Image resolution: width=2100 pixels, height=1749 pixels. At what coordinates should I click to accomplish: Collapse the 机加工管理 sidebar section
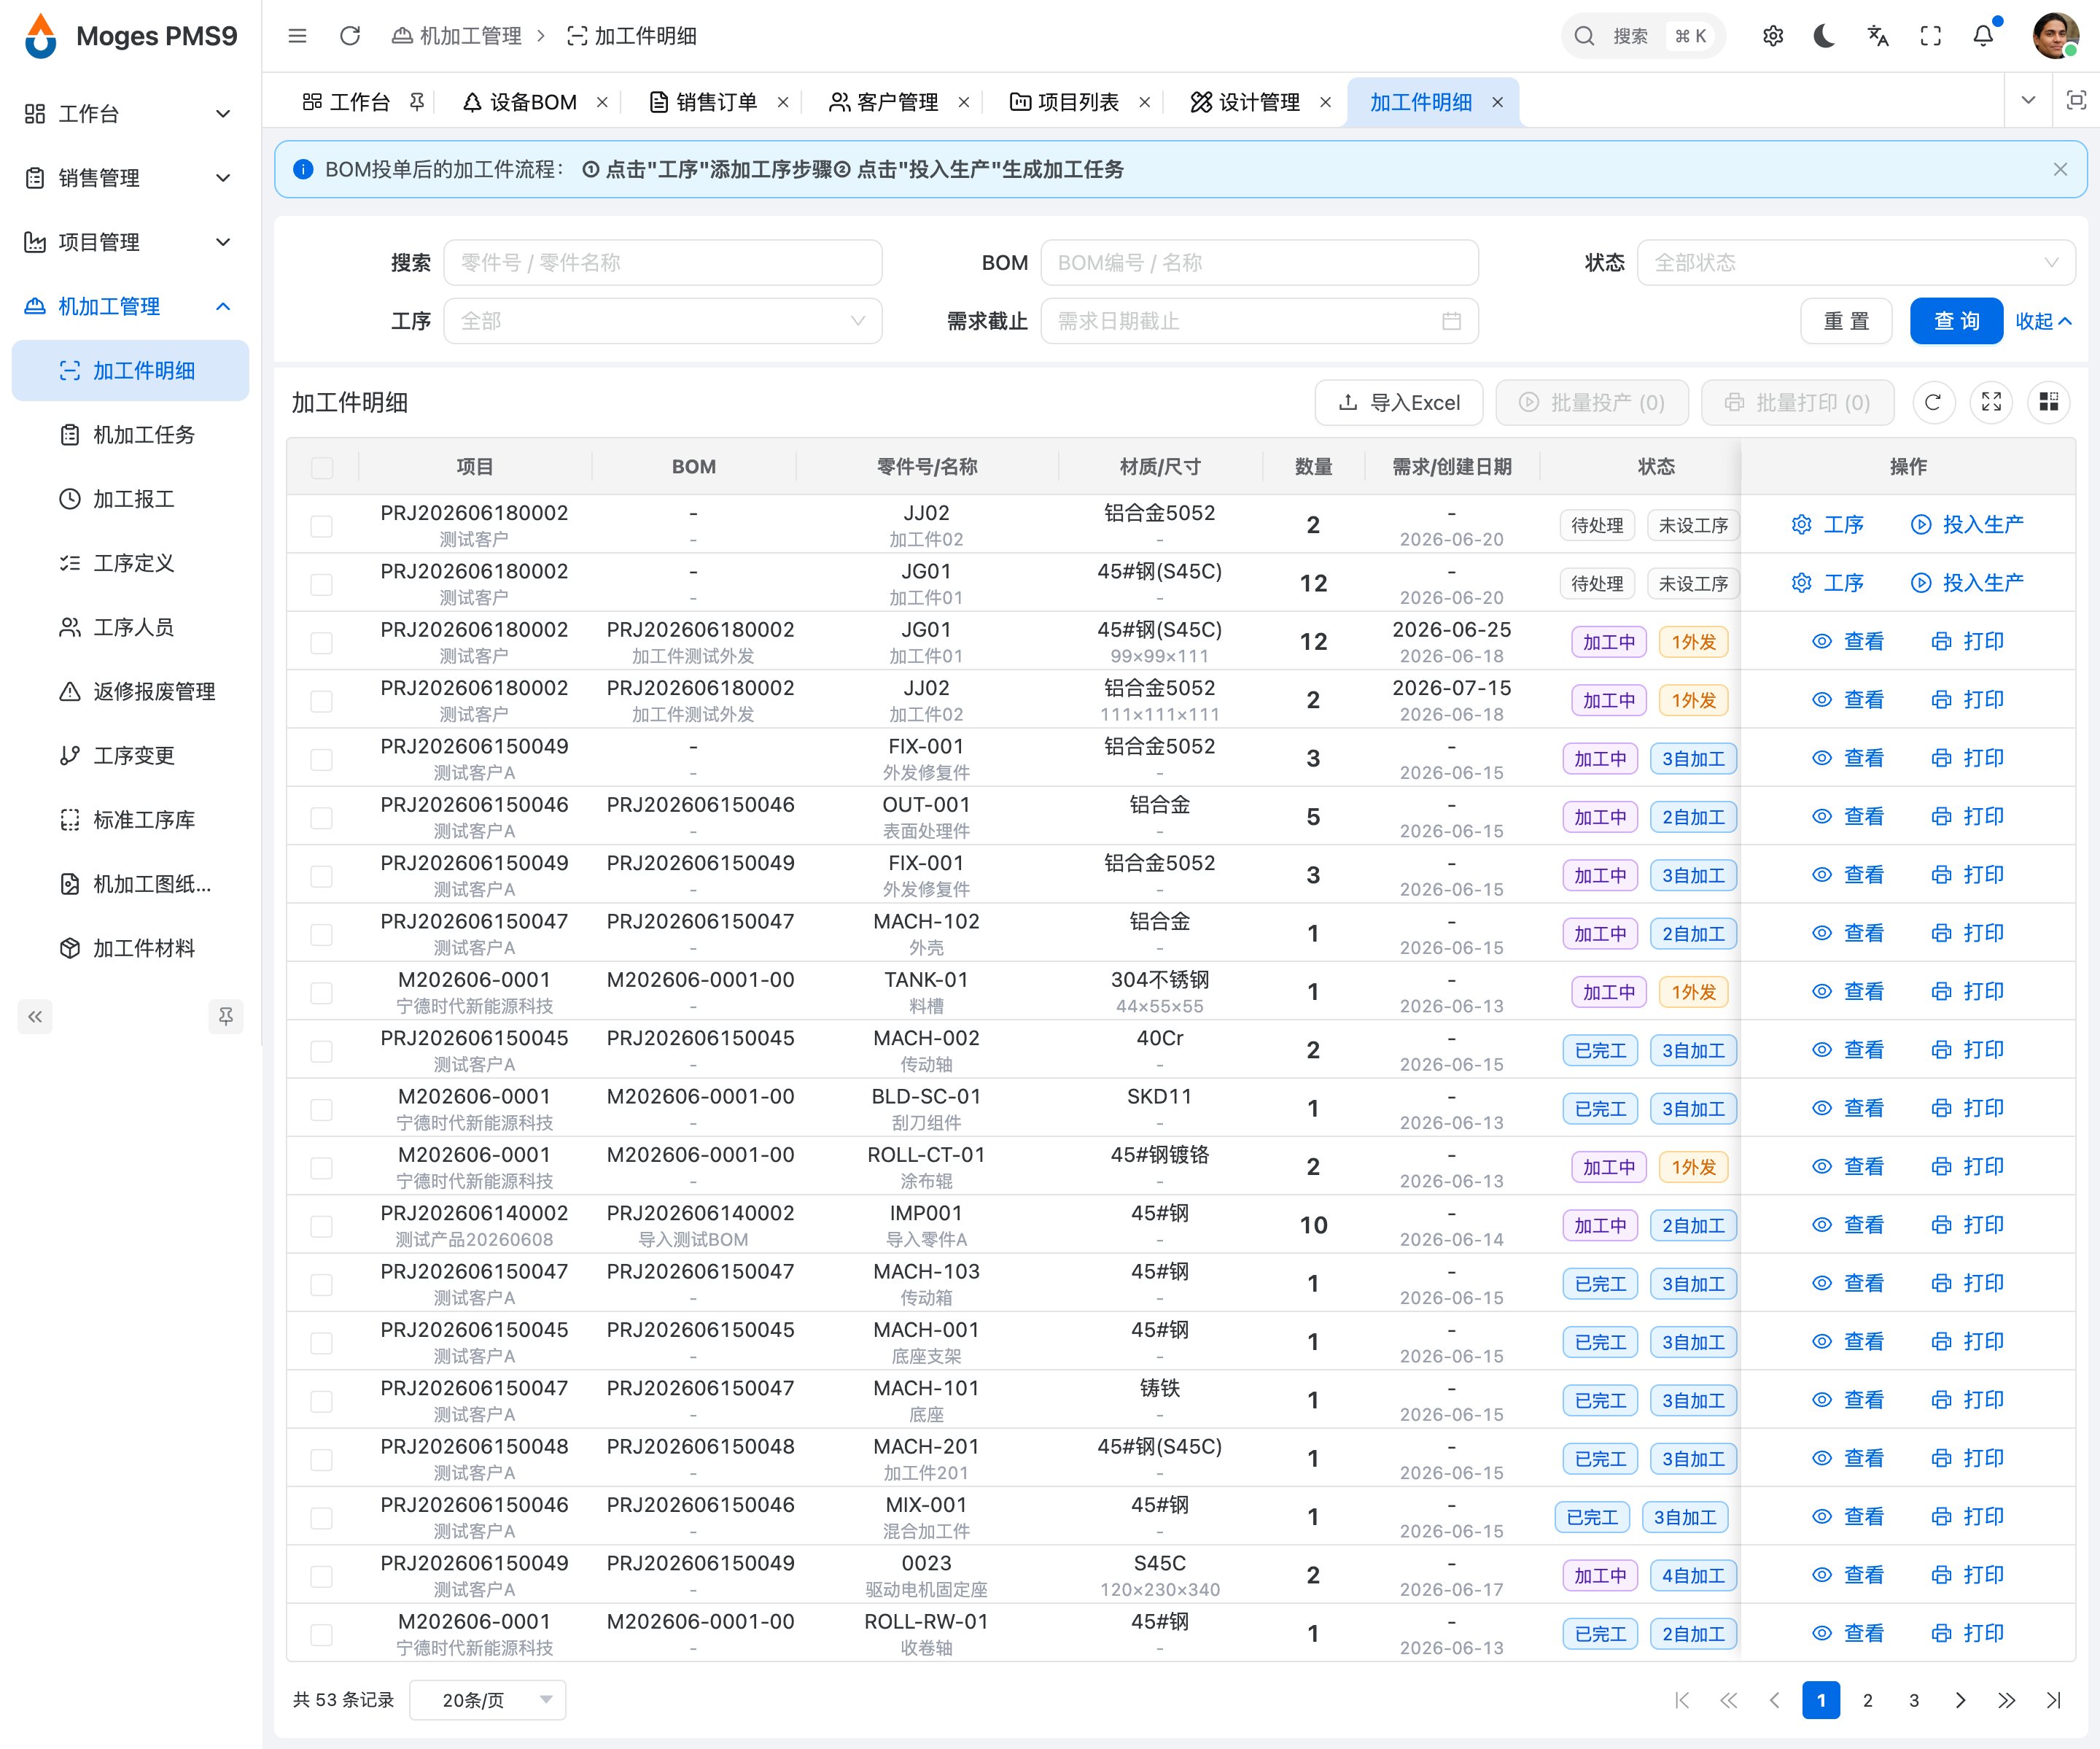pyautogui.click(x=130, y=306)
